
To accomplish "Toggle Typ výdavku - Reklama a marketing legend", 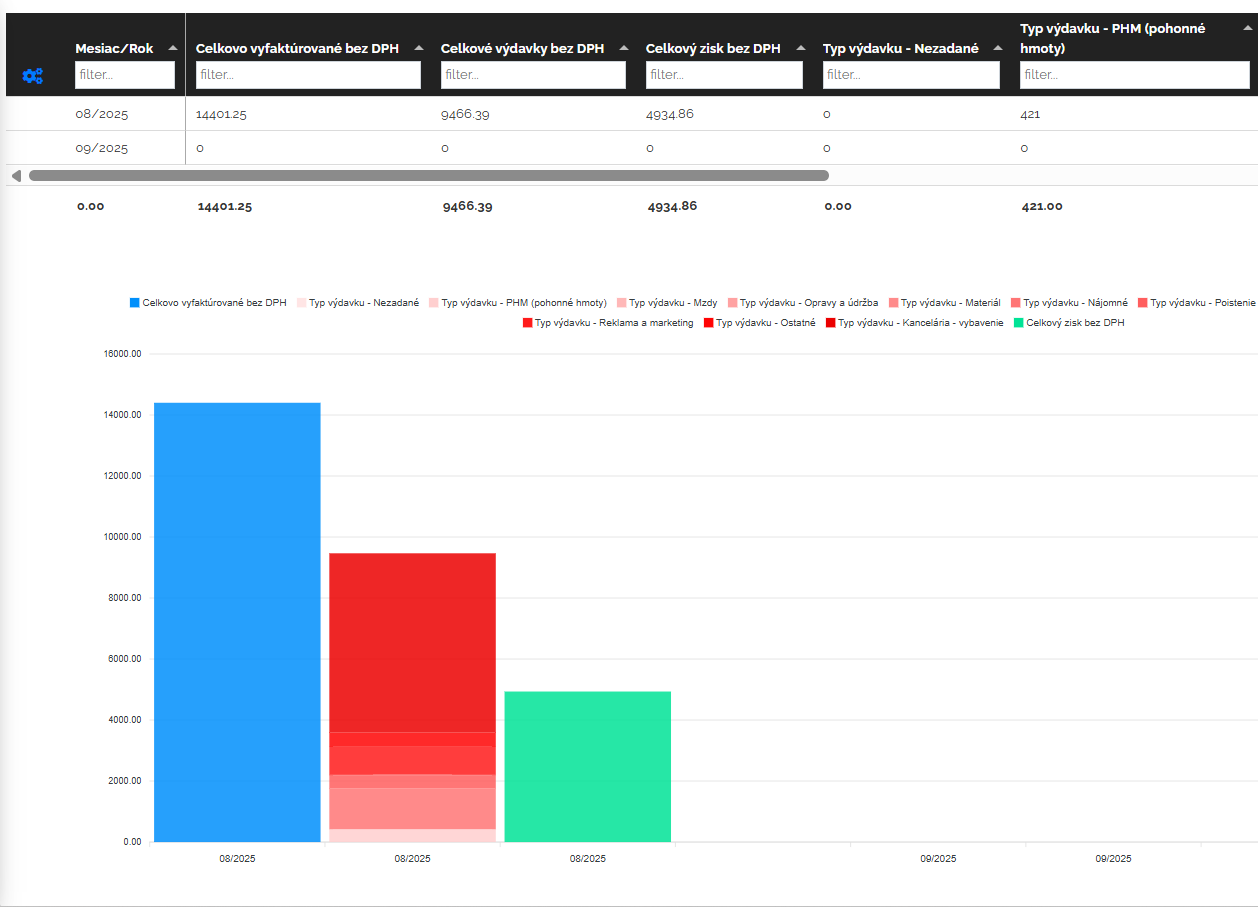I will tap(607, 323).
